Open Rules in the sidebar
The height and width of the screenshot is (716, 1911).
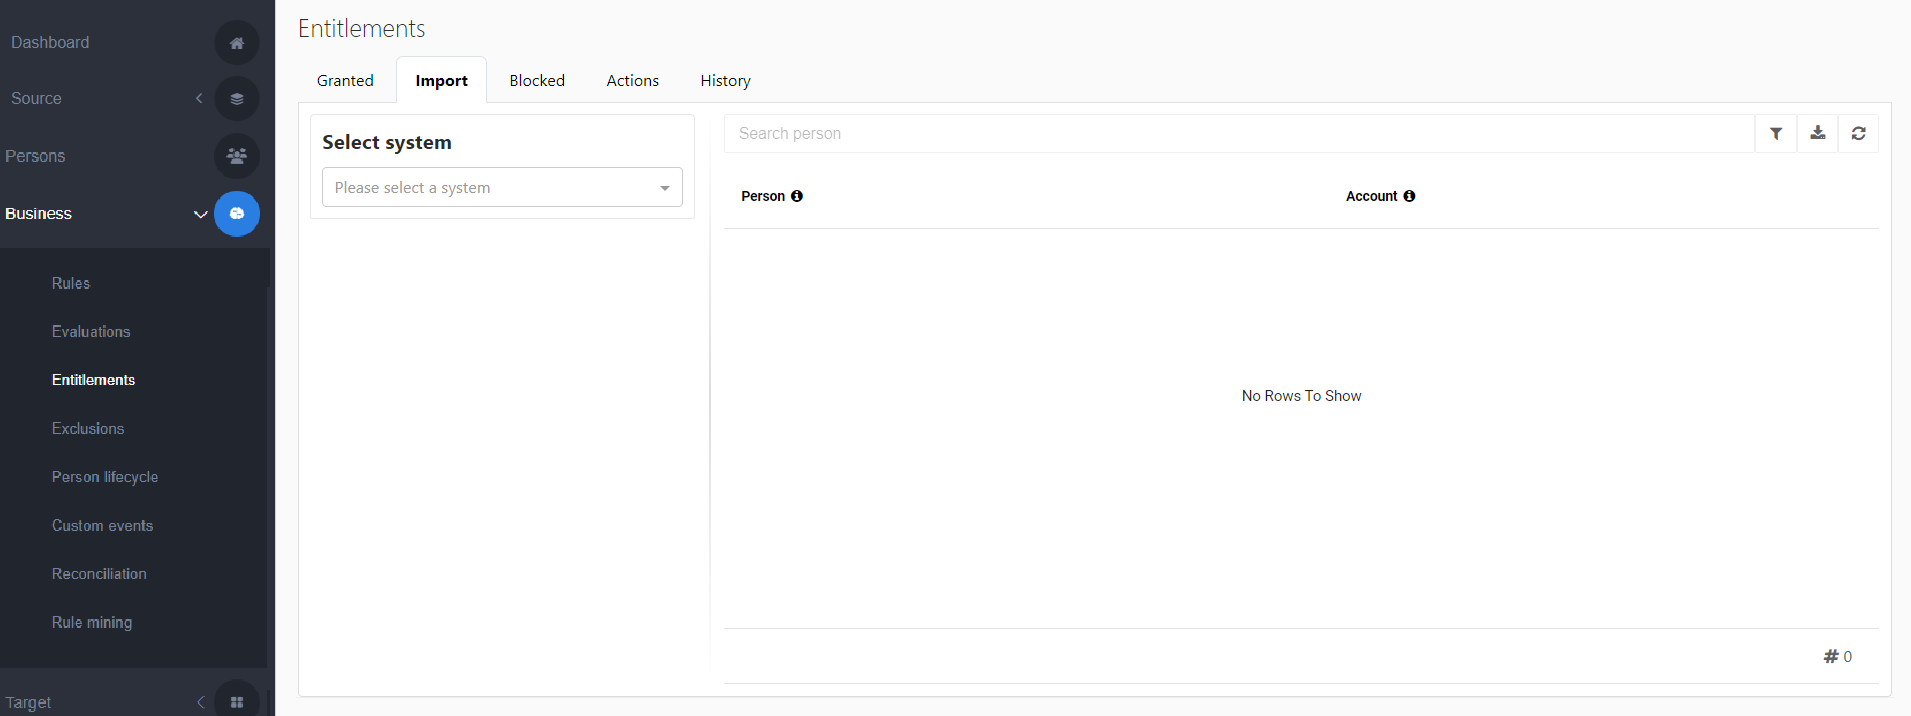click(x=71, y=284)
